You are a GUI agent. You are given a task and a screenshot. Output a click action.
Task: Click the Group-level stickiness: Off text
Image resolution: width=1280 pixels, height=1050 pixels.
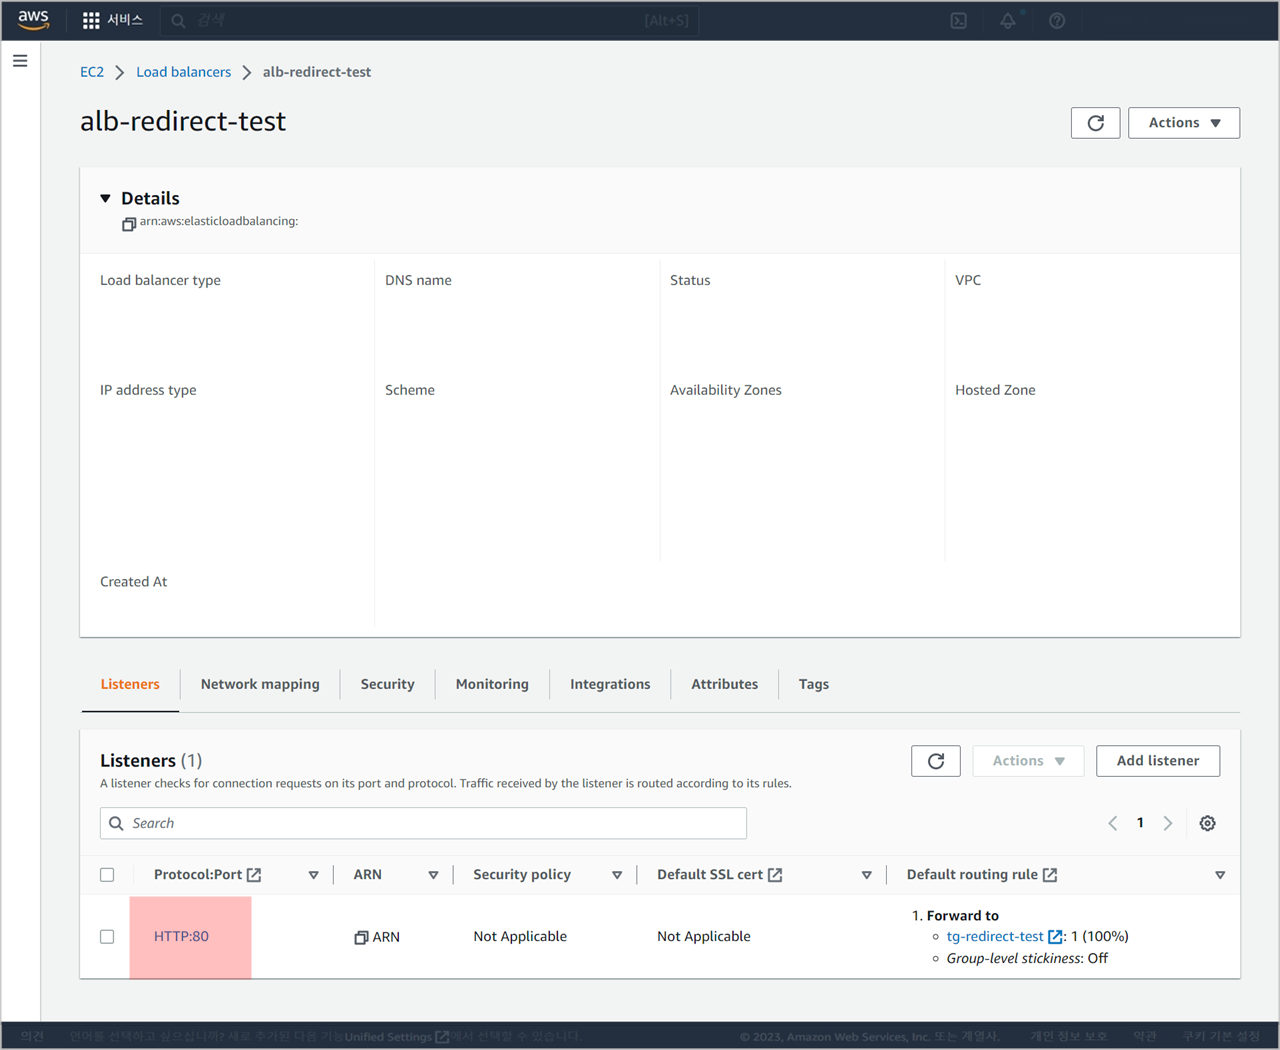[x=1027, y=959]
